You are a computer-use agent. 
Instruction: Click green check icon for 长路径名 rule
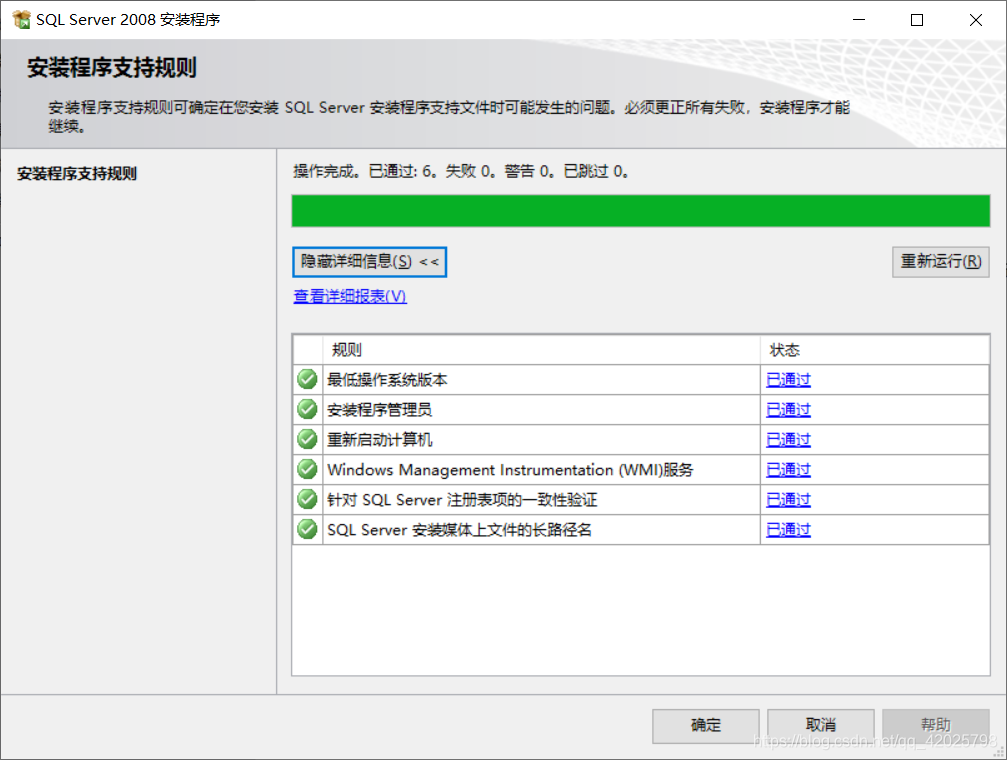point(308,529)
